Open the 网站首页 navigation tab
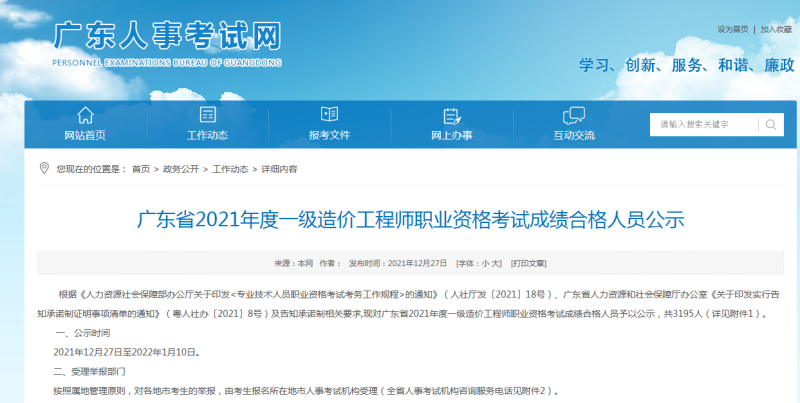Viewport: 800px width, 403px height. [85, 136]
